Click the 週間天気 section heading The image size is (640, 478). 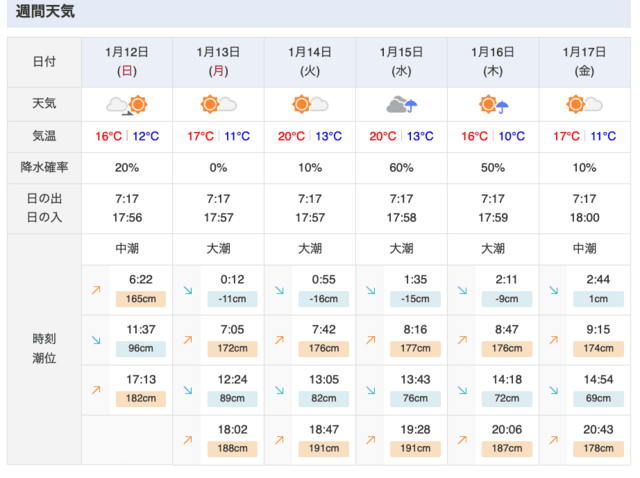click(x=43, y=12)
